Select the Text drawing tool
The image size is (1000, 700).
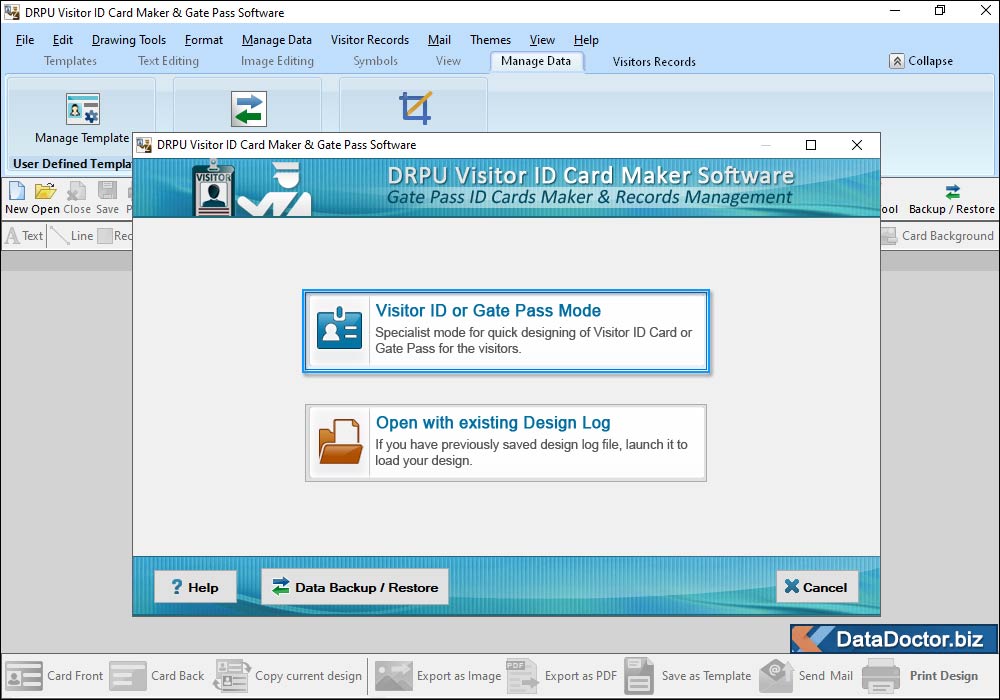24,236
